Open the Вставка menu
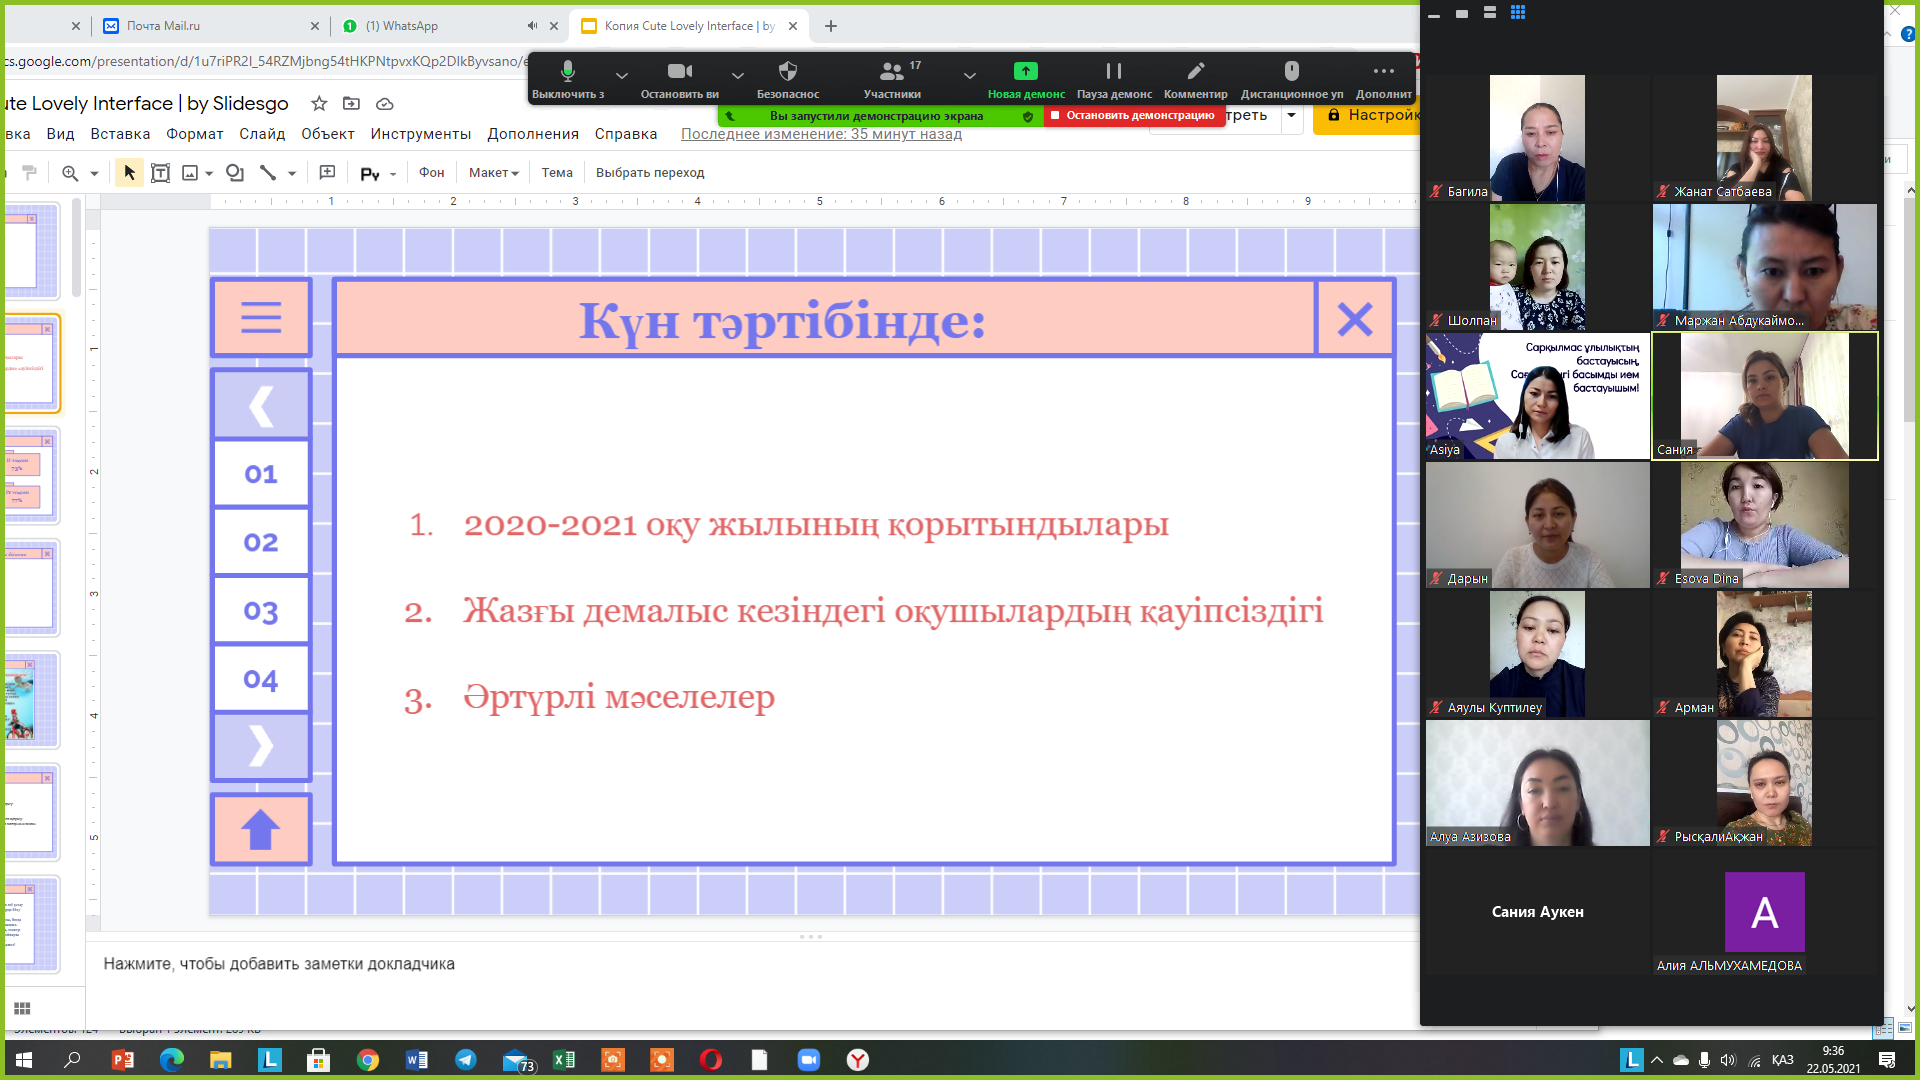 click(x=120, y=134)
